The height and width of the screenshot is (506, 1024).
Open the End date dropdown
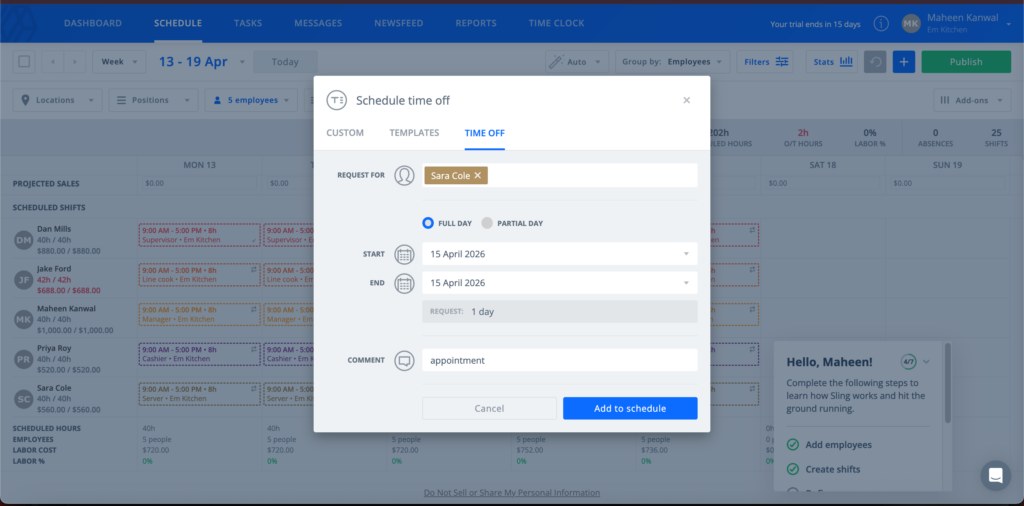pyautogui.click(x=560, y=283)
